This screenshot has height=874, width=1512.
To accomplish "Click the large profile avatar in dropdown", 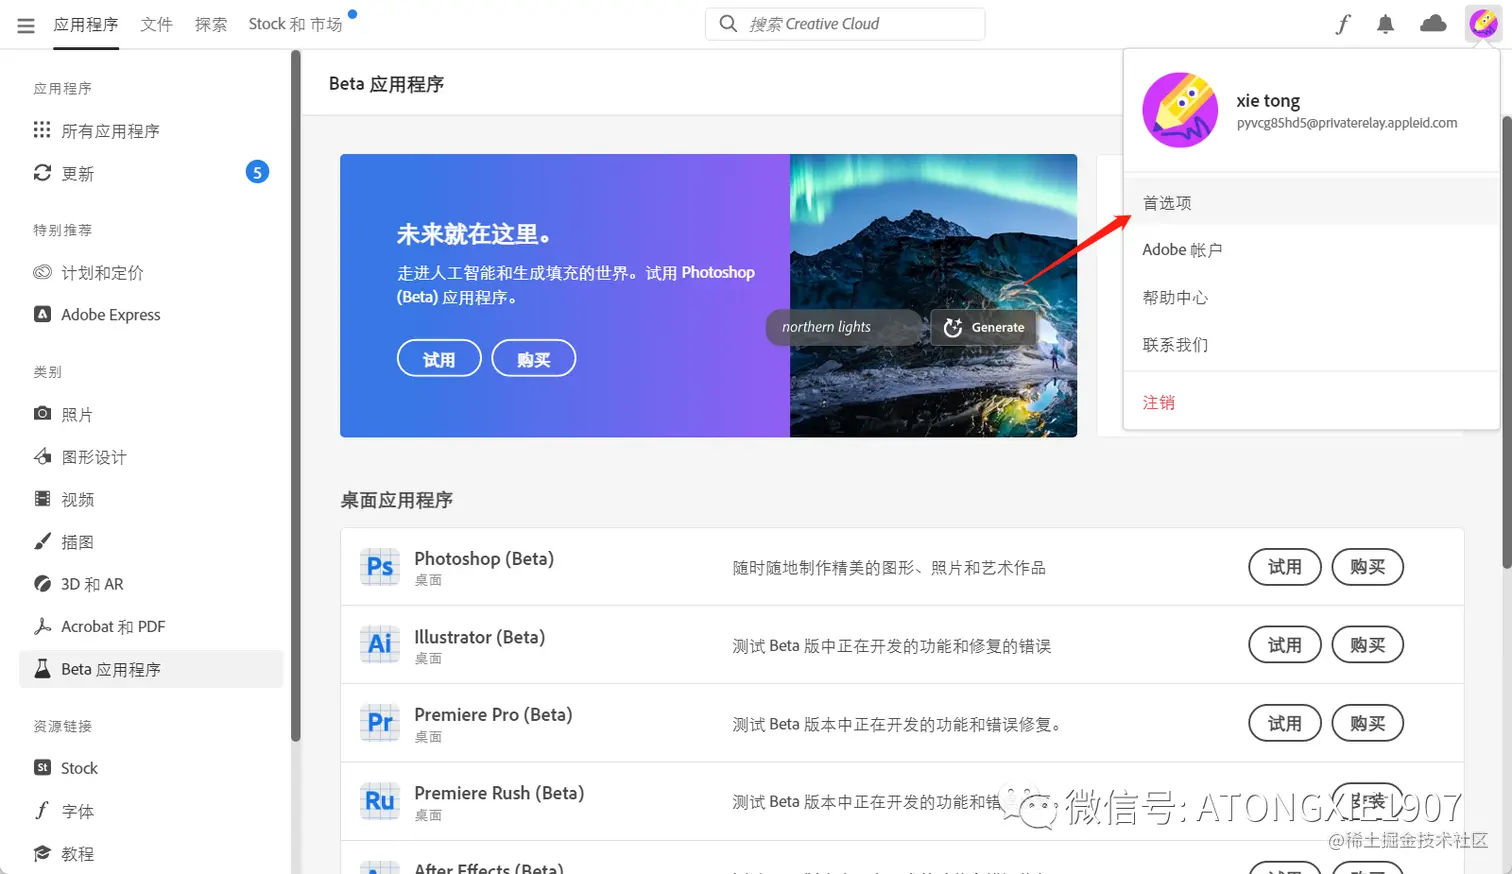I will [x=1180, y=110].
